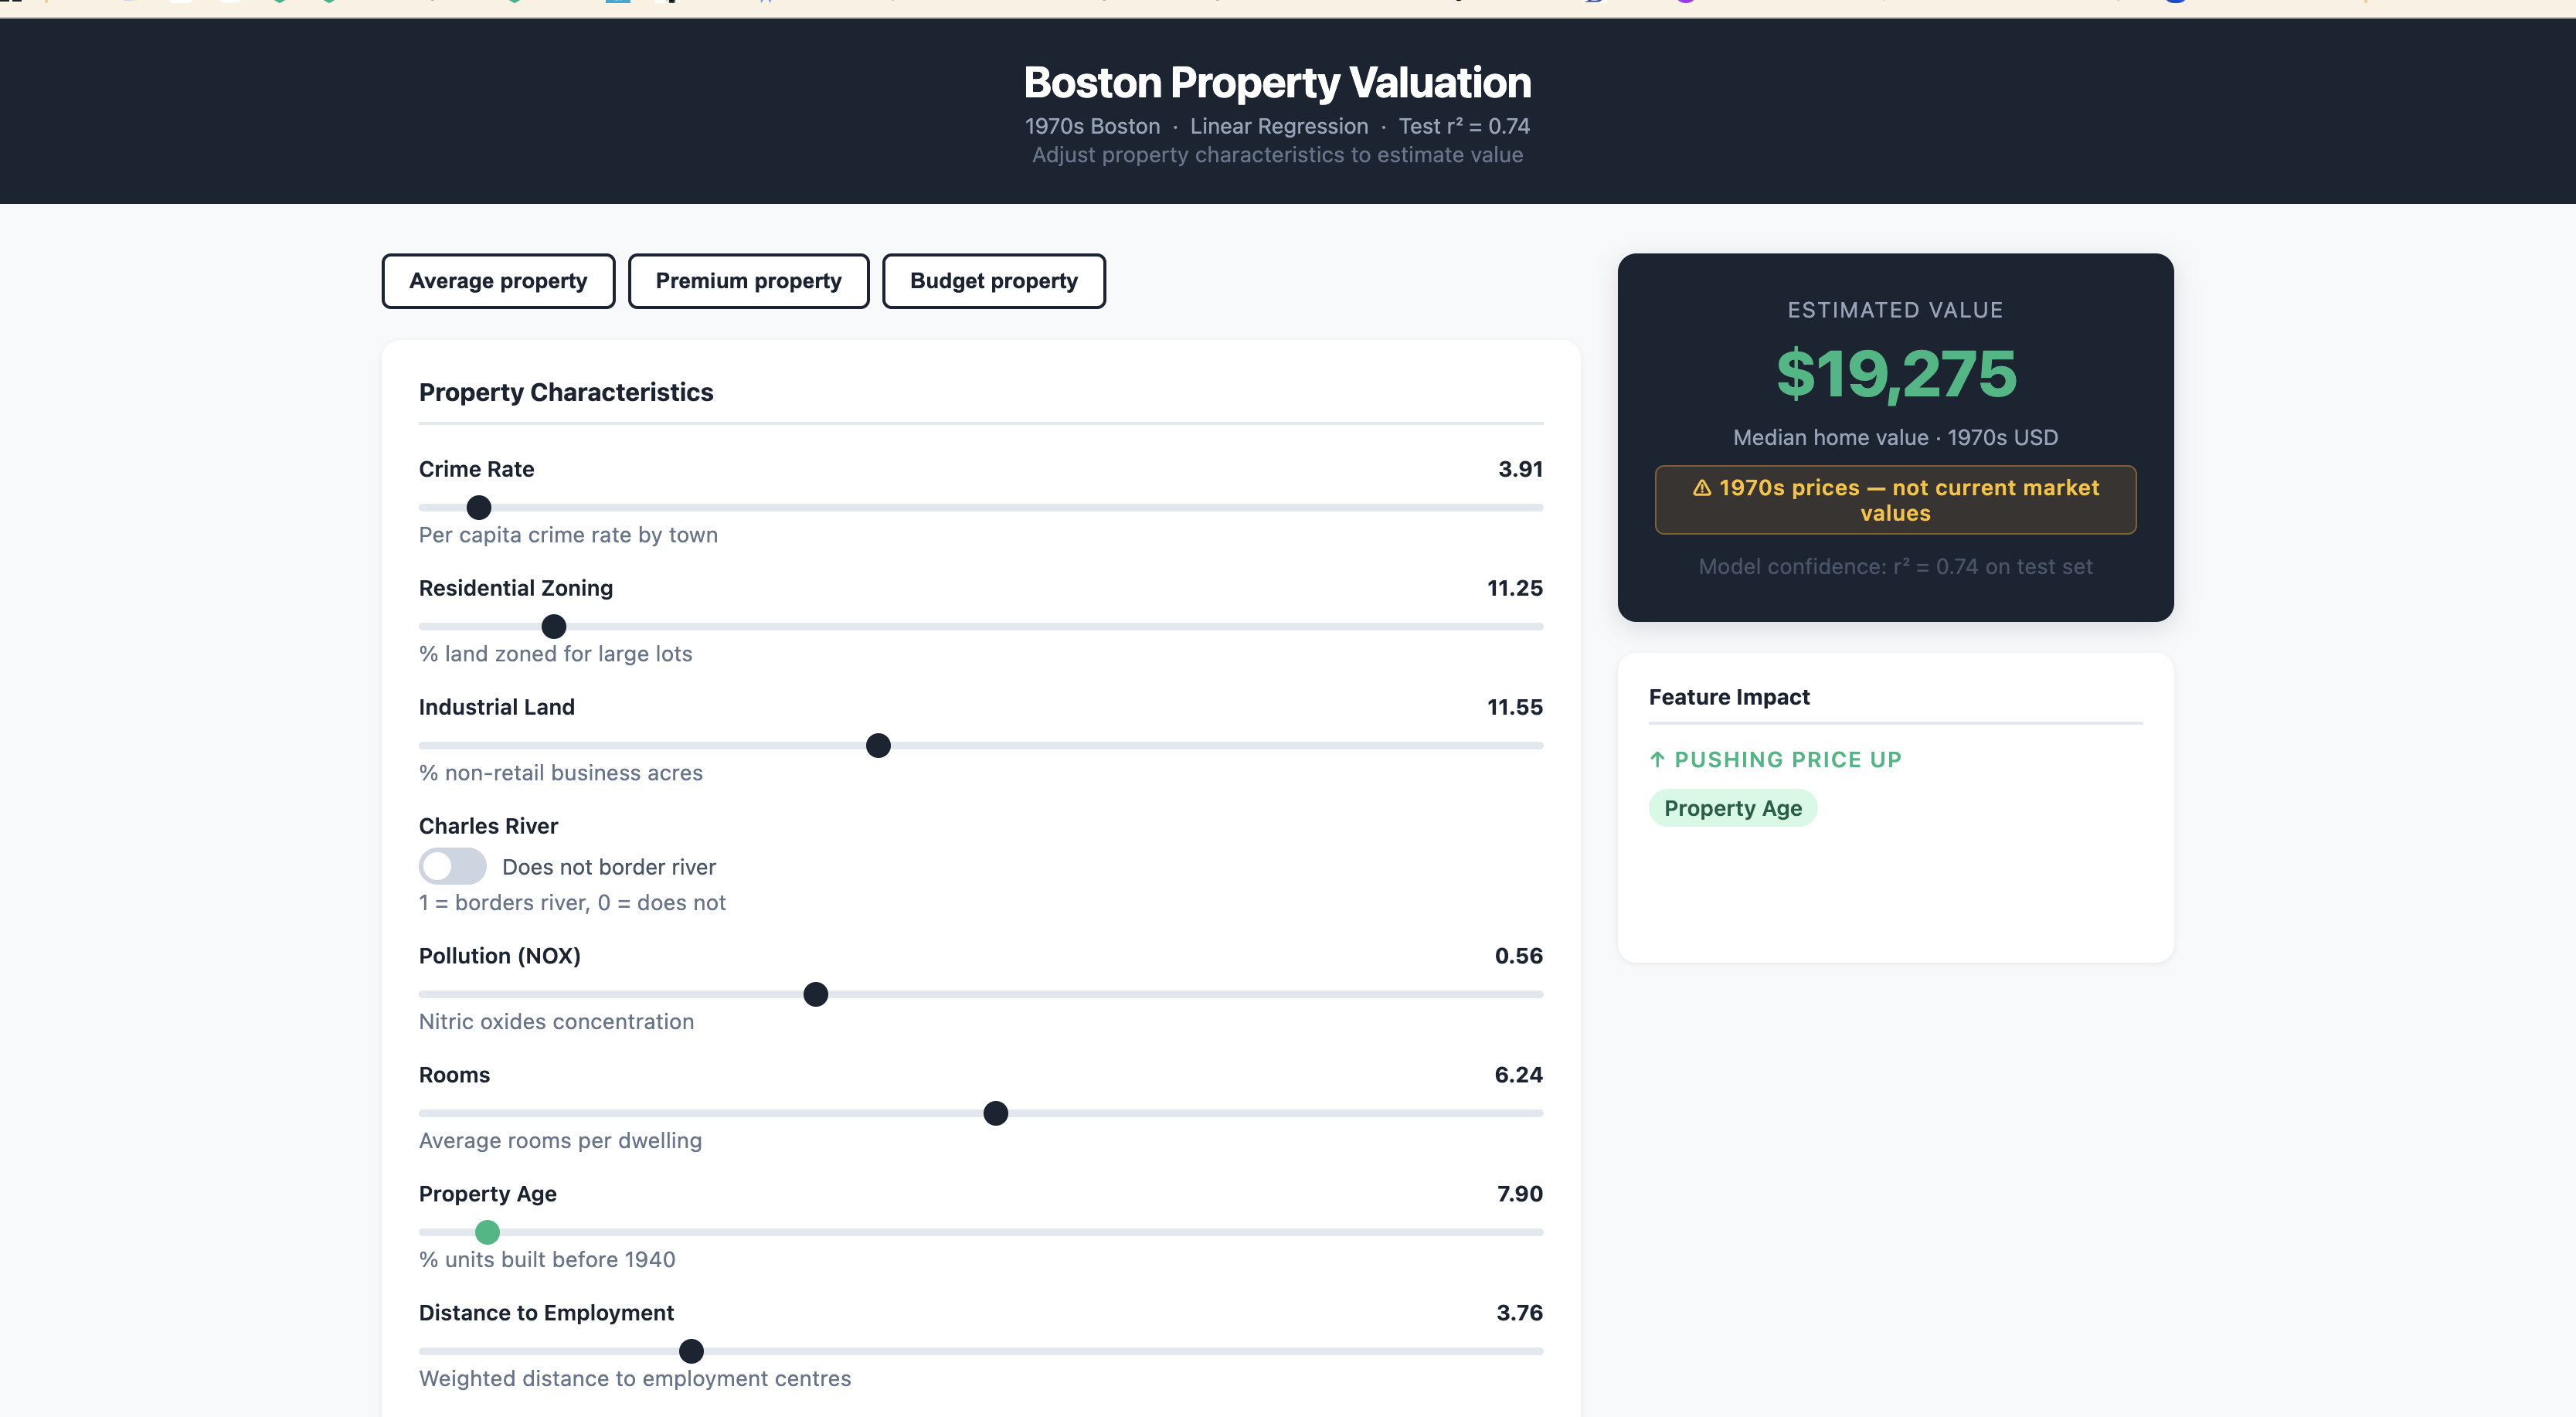
Task: Load the Average property preset
Action: (498, 281)
